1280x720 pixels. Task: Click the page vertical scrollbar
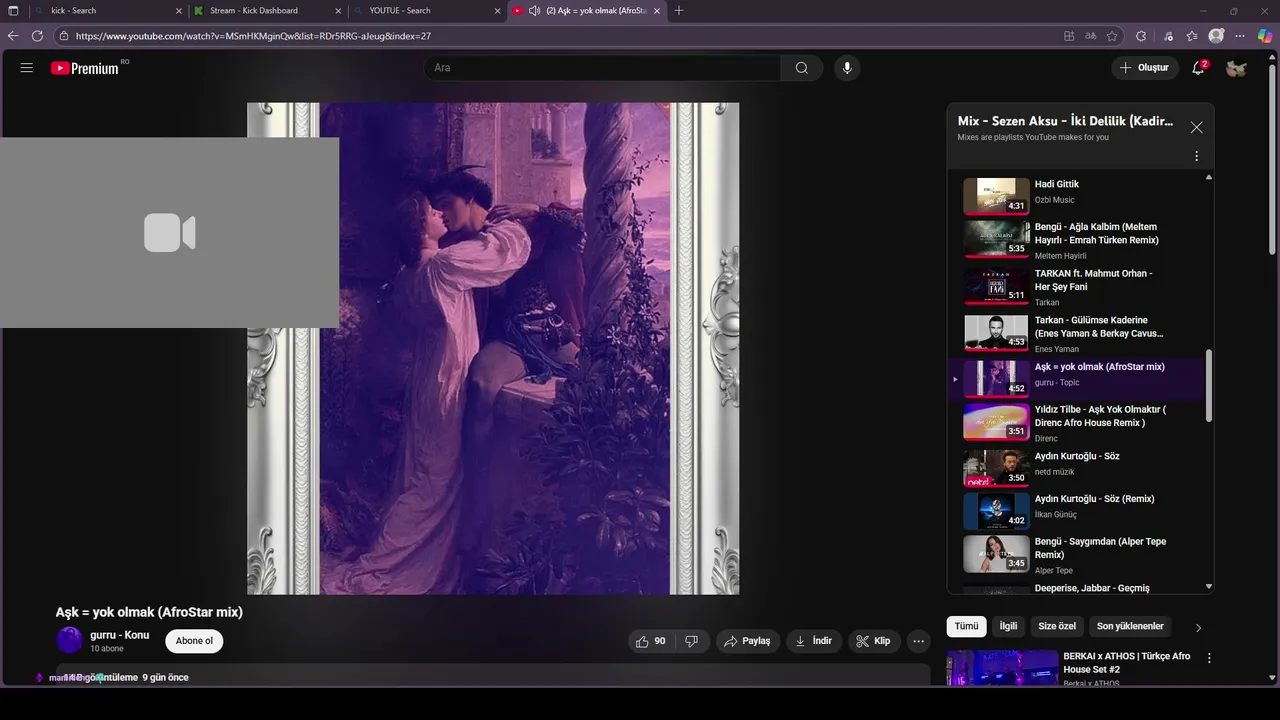pyautogui.click(x=1272, y=160)
